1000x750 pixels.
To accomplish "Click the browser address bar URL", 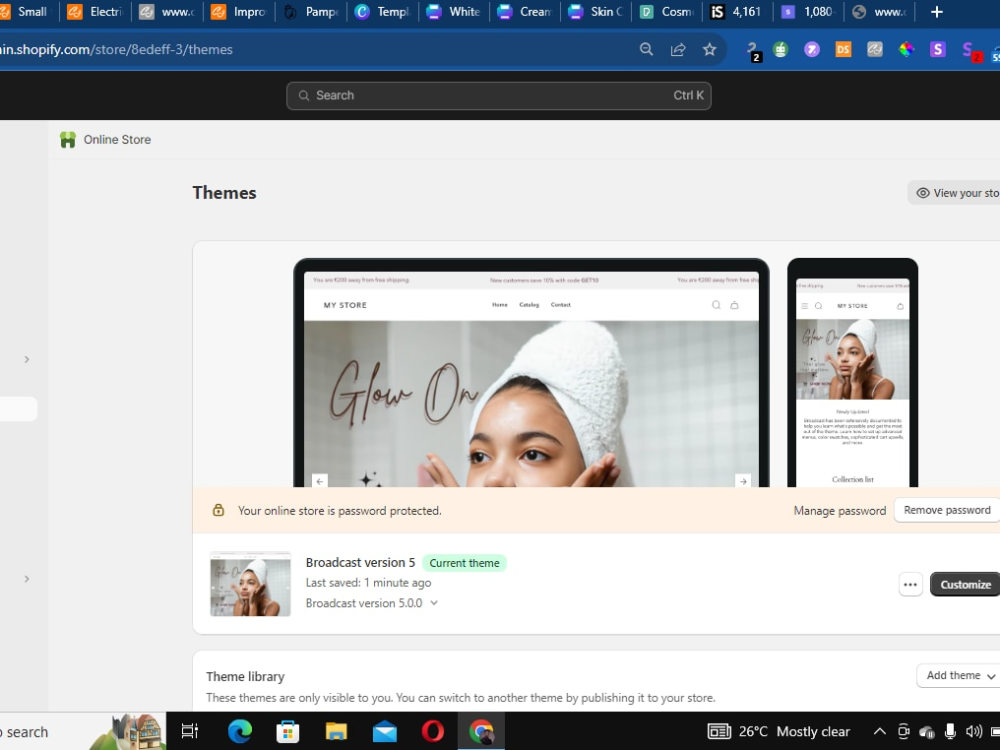I will click(x=116, y=49).
